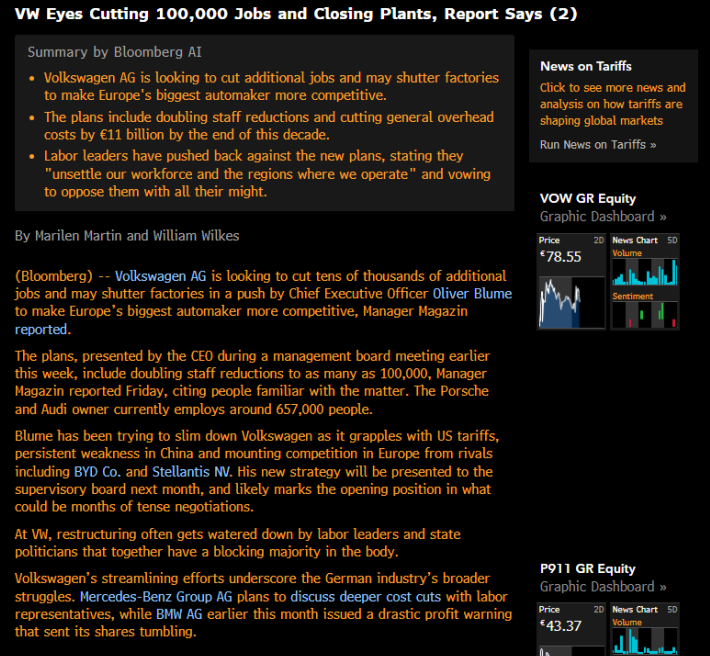Click the P911 price €43.37
This screenshot has width=710, height=656.
click(x=561, y=627)
